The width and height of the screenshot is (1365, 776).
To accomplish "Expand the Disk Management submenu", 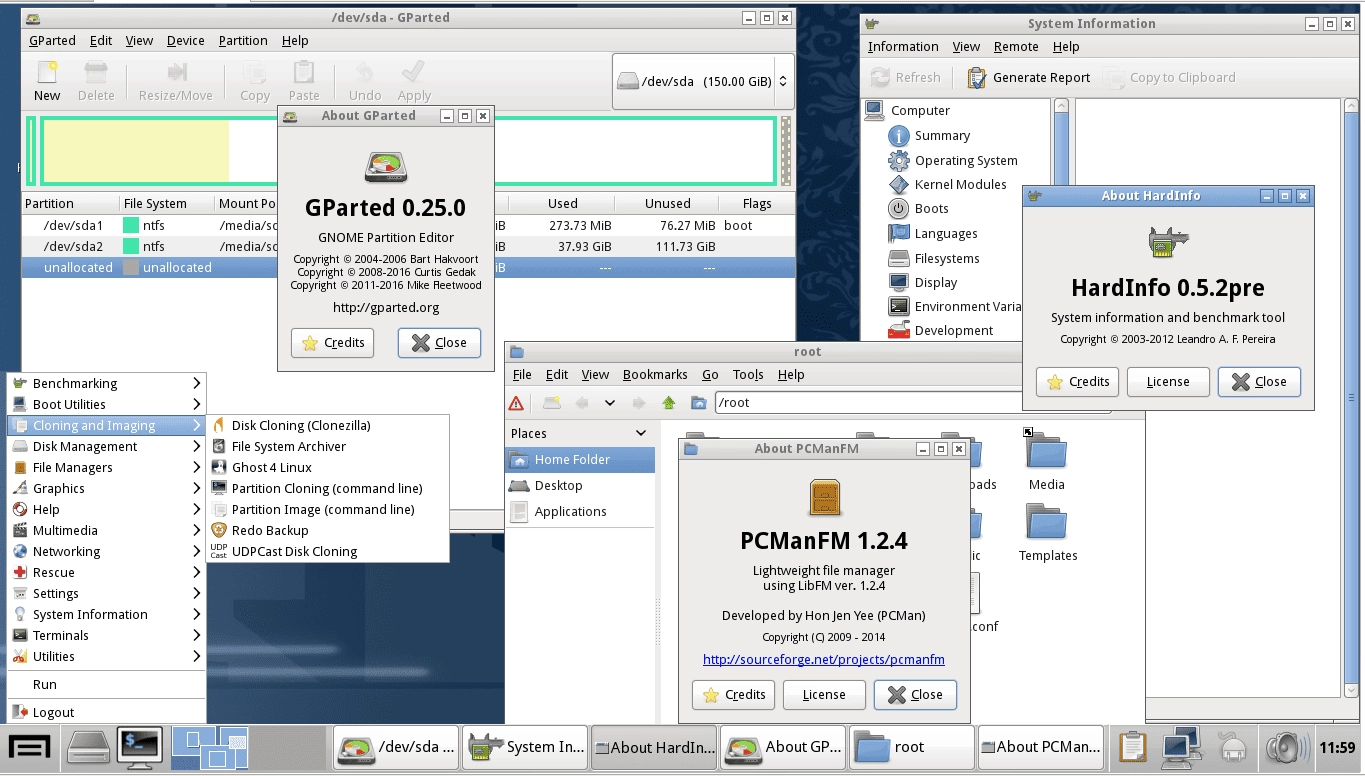I will pyautogui.click(x=106, y=446).
